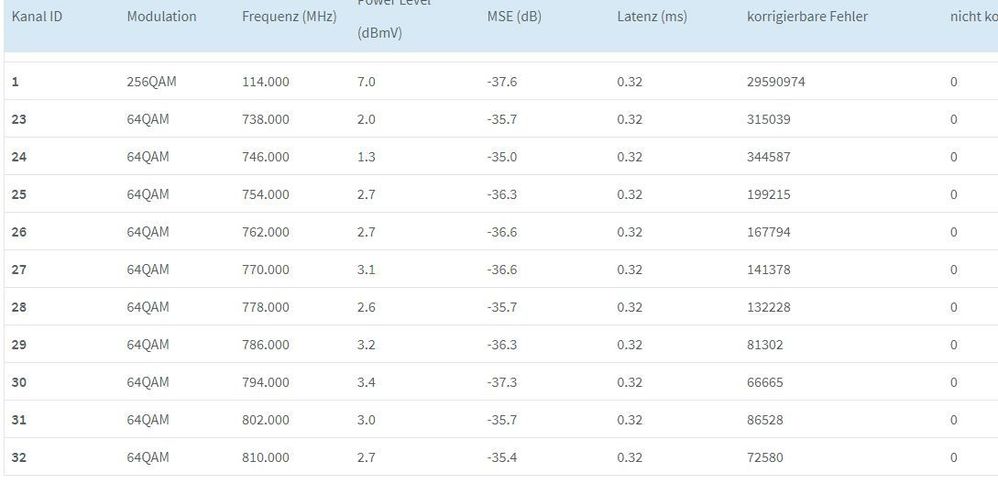
Task: Select the power level value 7.0
Action: pos(366,82)
